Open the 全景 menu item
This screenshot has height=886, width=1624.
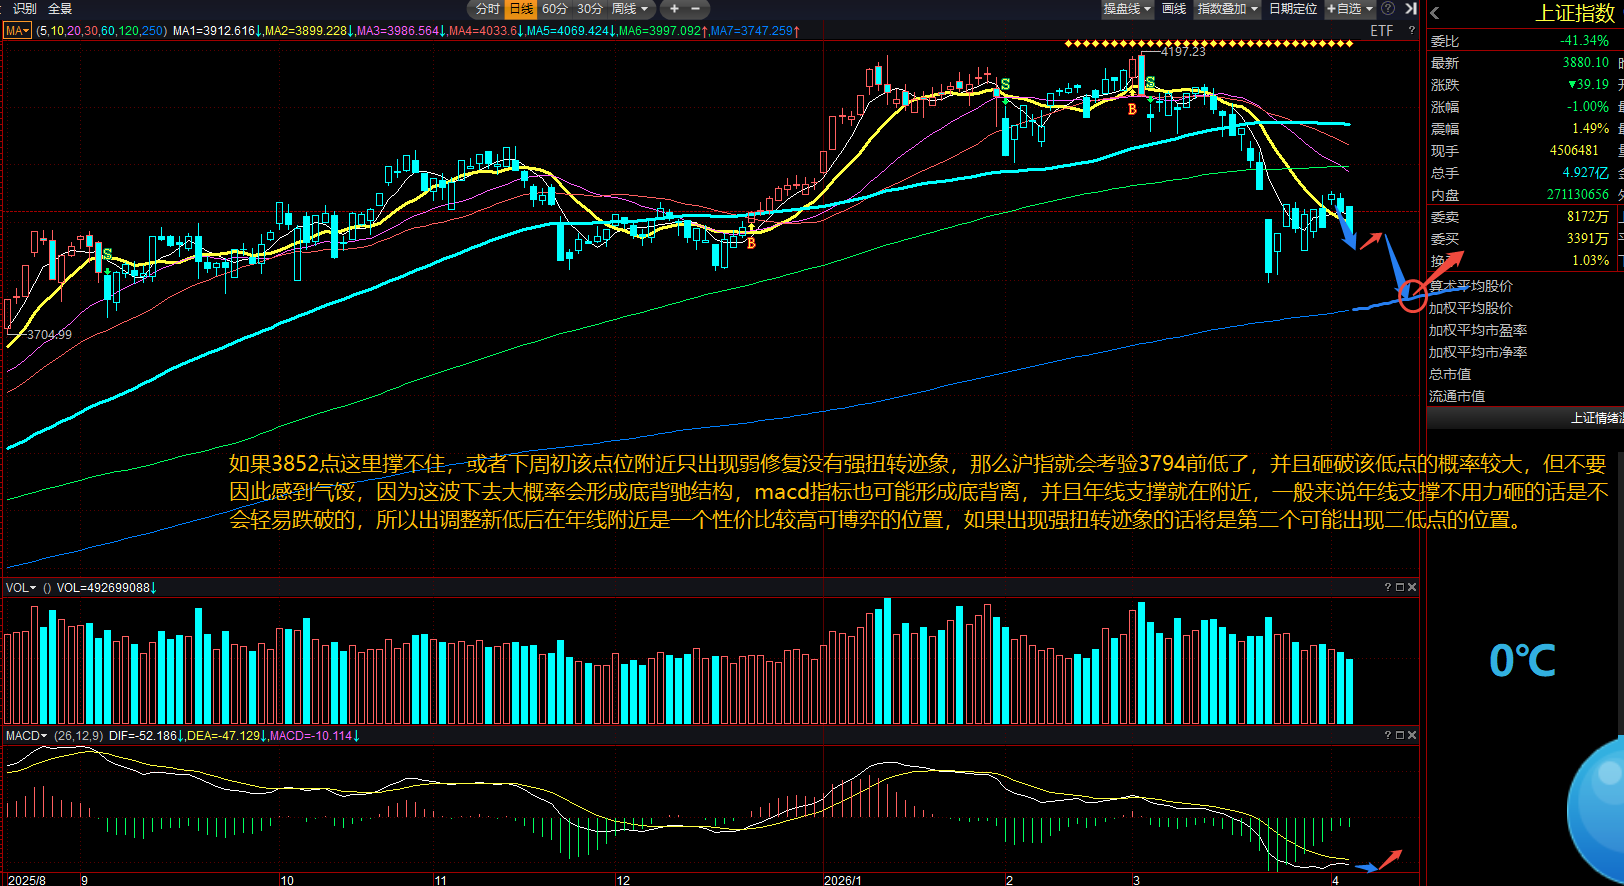point(60,9)
